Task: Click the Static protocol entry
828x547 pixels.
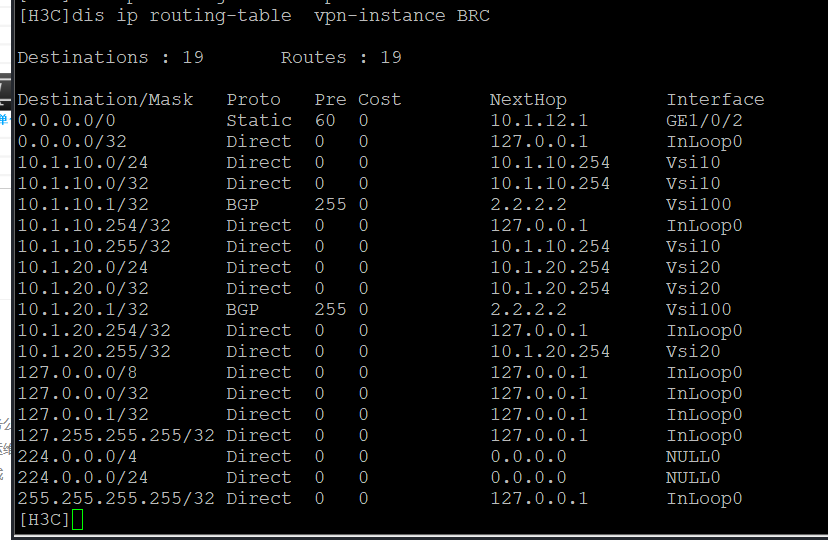Action: click(259, 121)
